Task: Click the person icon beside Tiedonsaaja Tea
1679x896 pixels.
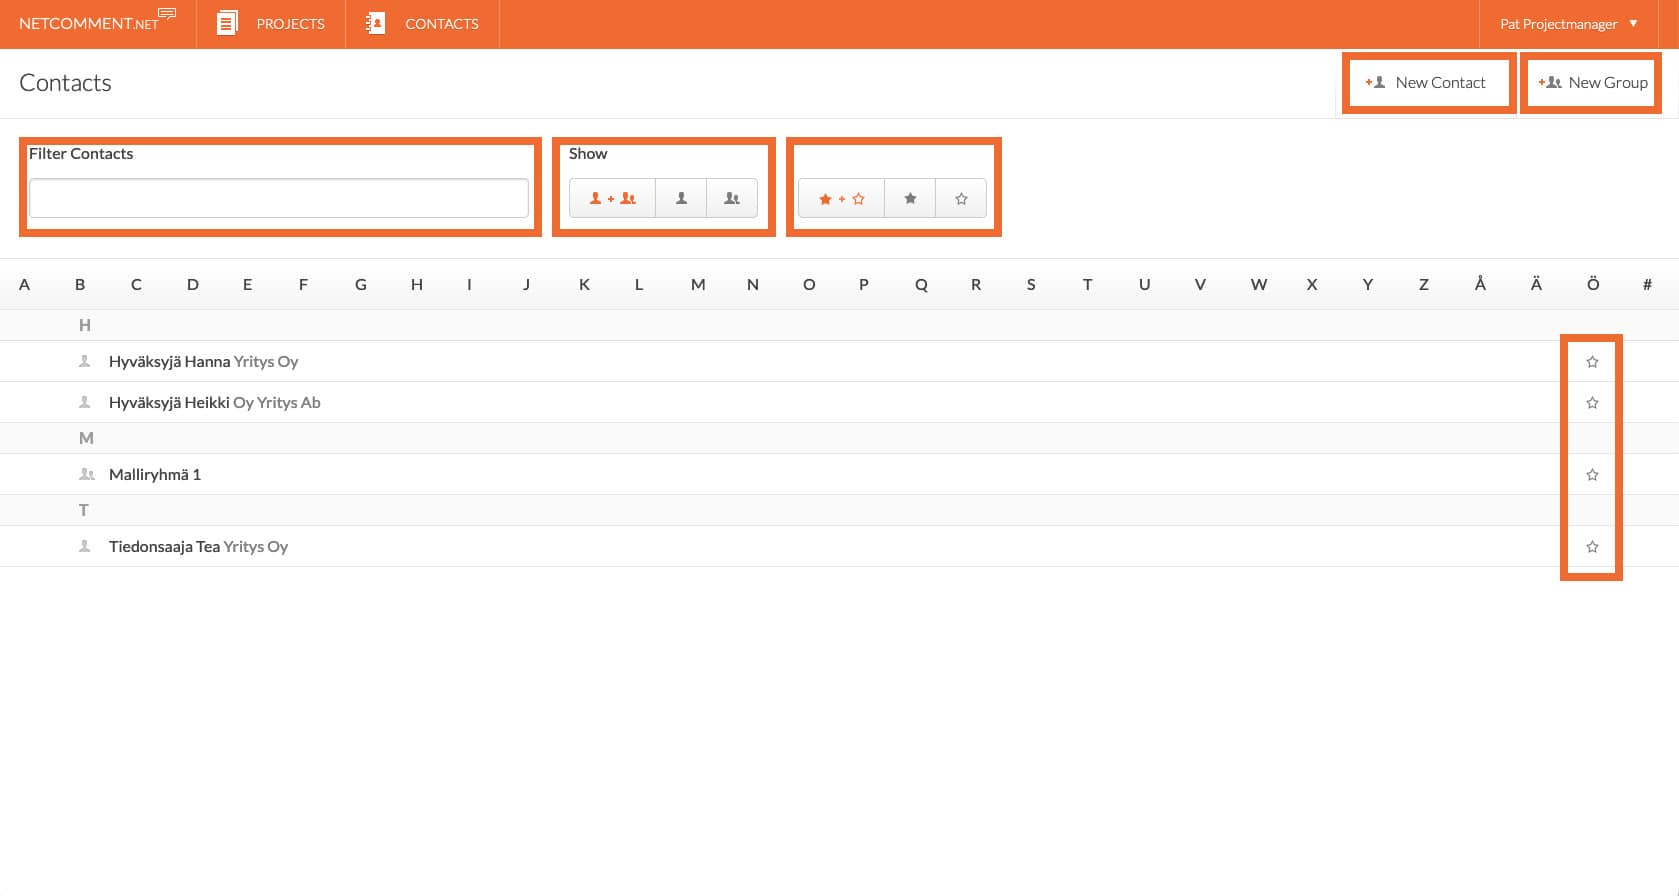Action: tap(85, 546)
